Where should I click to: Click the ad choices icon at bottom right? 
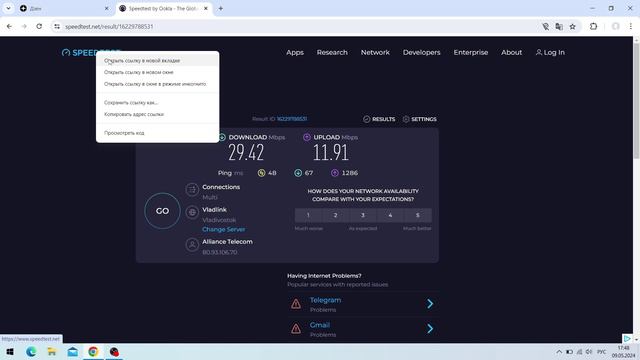627,338
